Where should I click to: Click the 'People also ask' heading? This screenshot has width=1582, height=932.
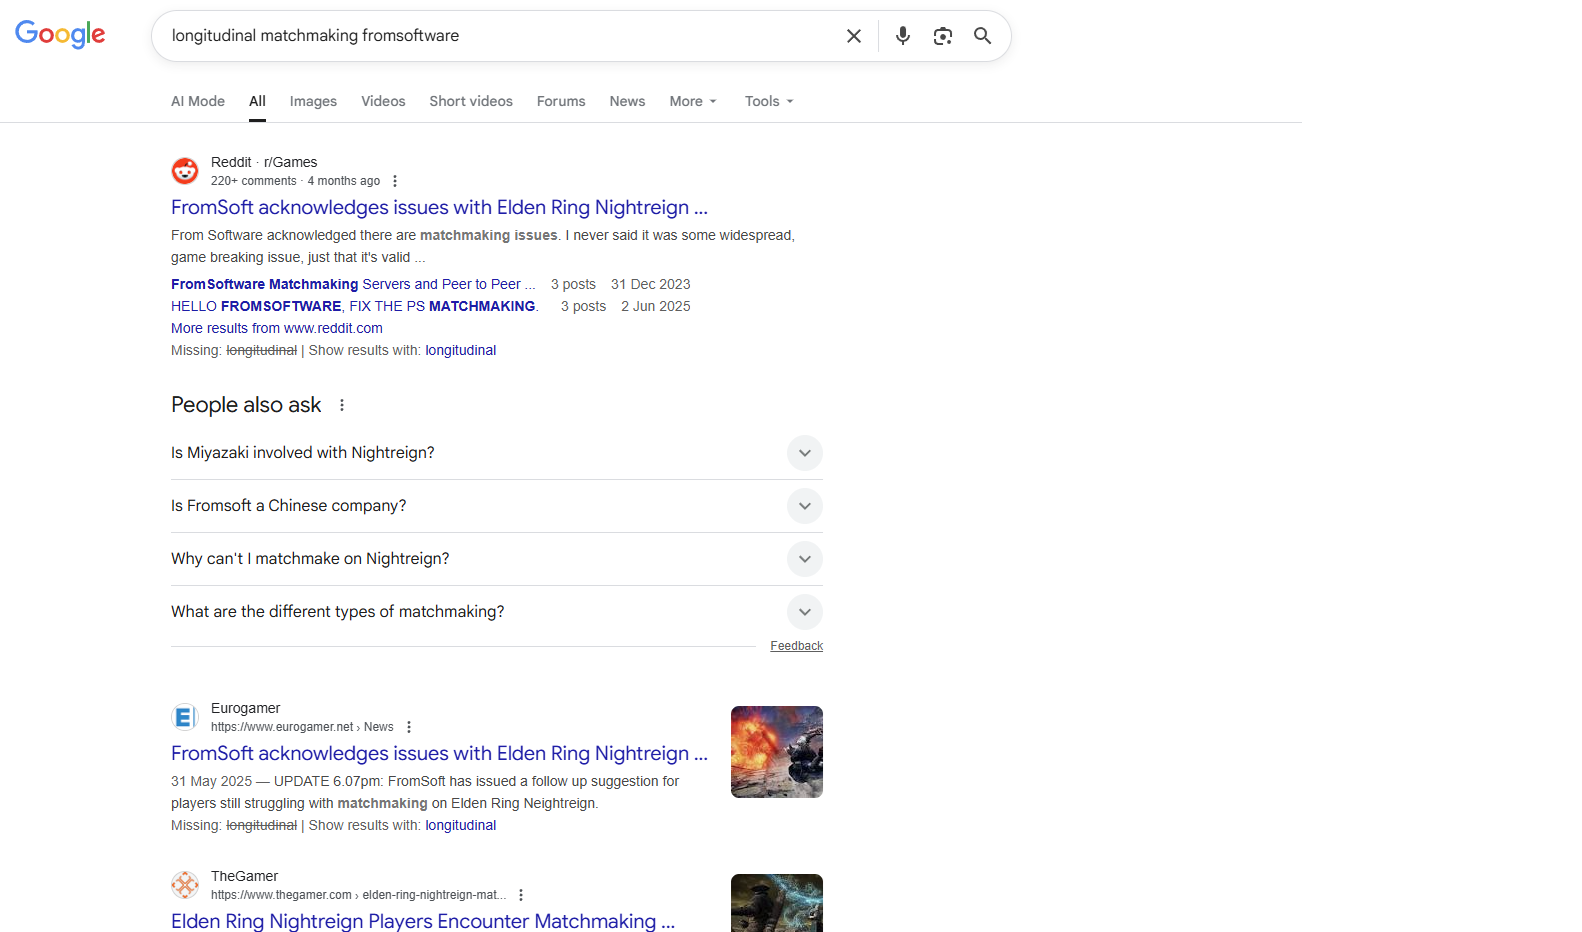click(x=246, y=405)
